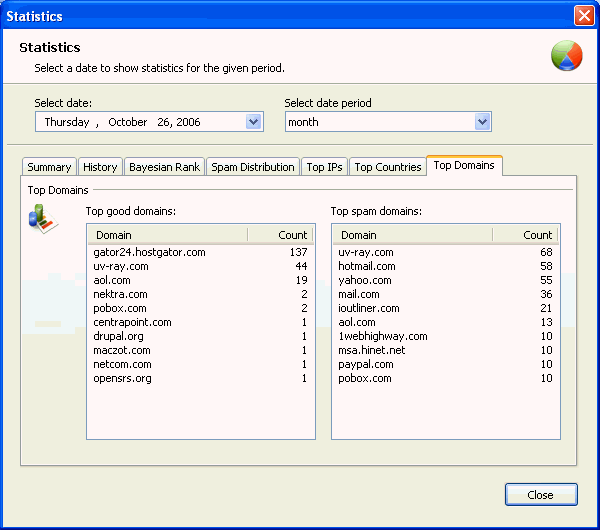This screenshot has height=530, width=600.
Task: Select msa.hinet.net spam domain row
Action: point(446,350)
